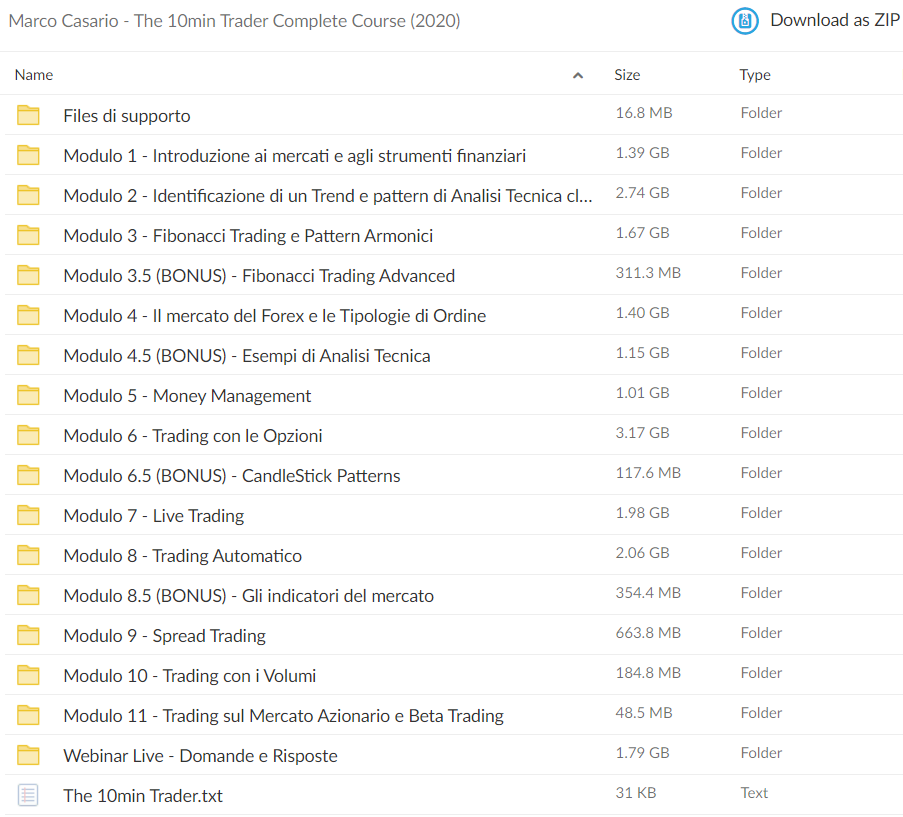
Task: Open Modulo 3 - Fibonacci Trading e Pattern Armonici
Action: click(248, 236)
